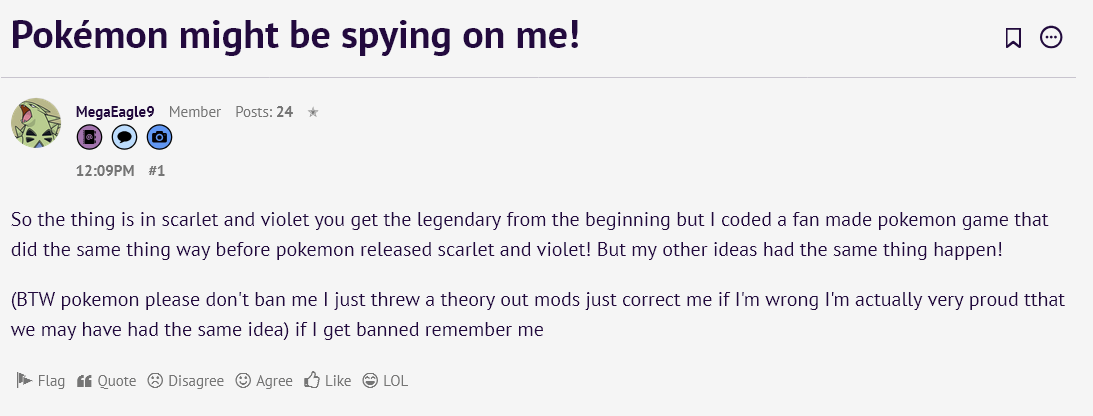This screenshot has width=1093, height=416.
Task: Click the #1 post number permalink
Action: coord(156,171)
